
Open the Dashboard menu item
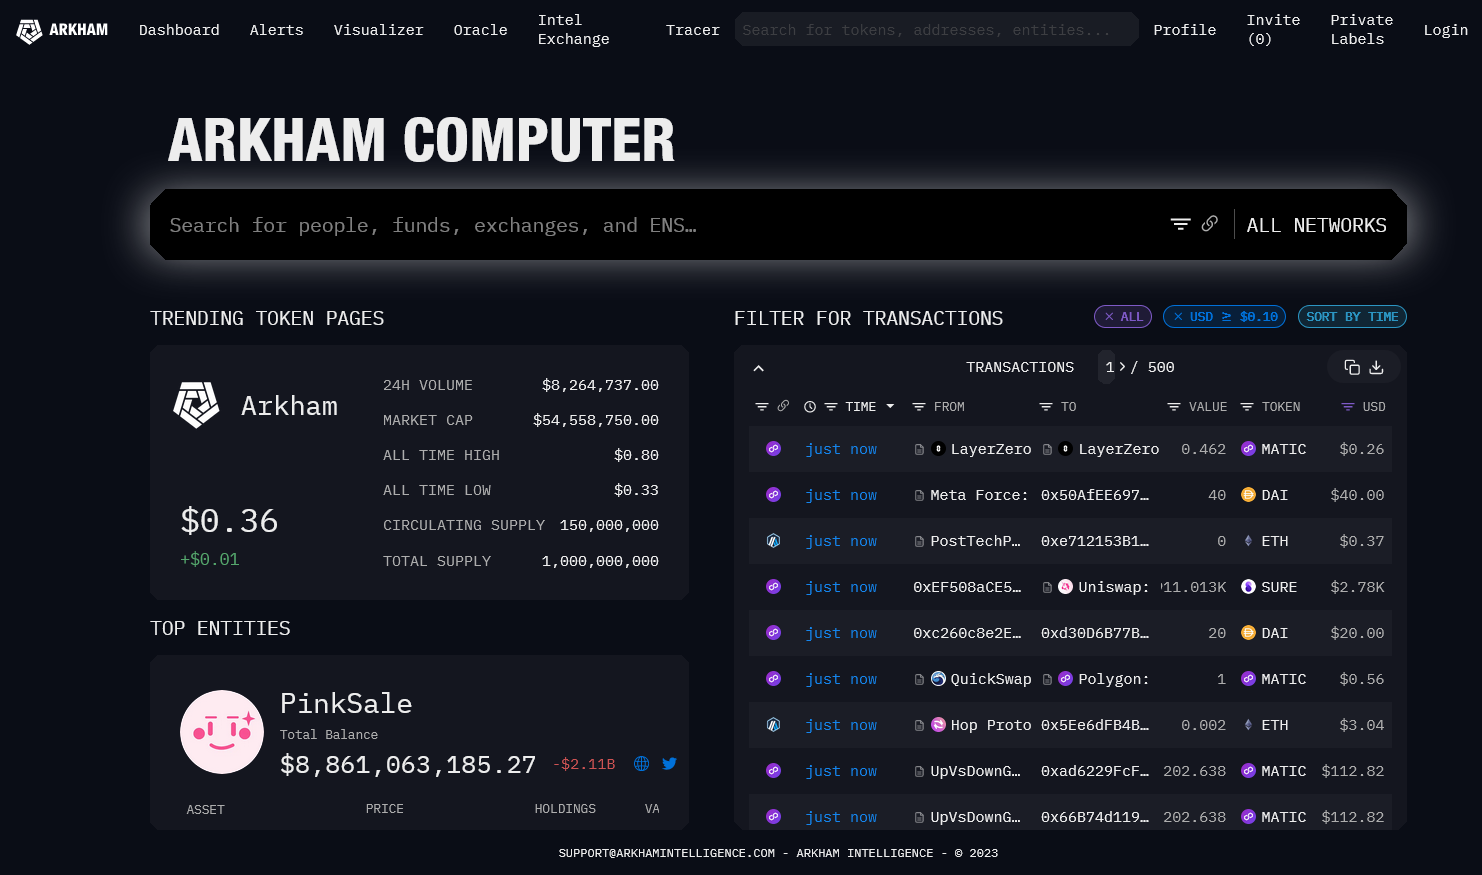click(x=179, y=30)
